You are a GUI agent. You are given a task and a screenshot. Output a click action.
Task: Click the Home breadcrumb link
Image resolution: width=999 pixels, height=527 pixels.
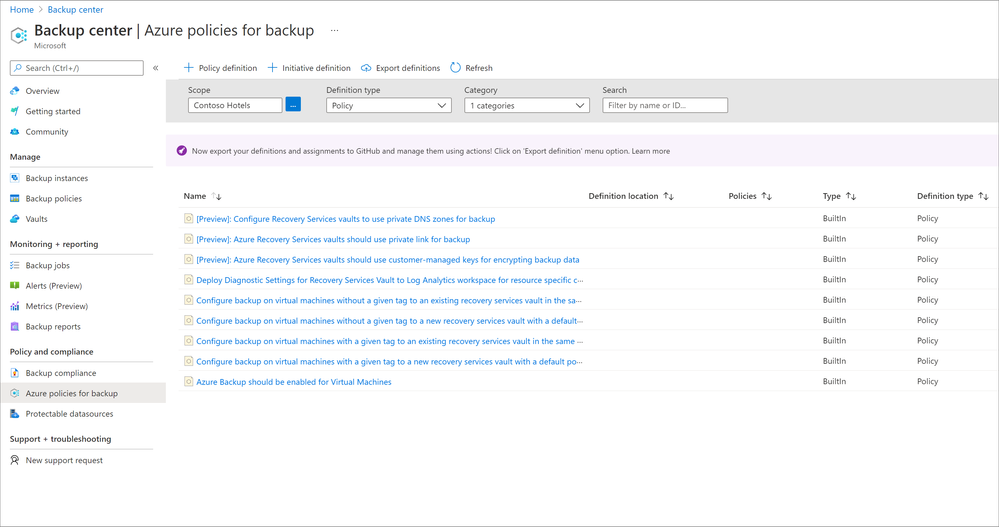tap(22, 10)
